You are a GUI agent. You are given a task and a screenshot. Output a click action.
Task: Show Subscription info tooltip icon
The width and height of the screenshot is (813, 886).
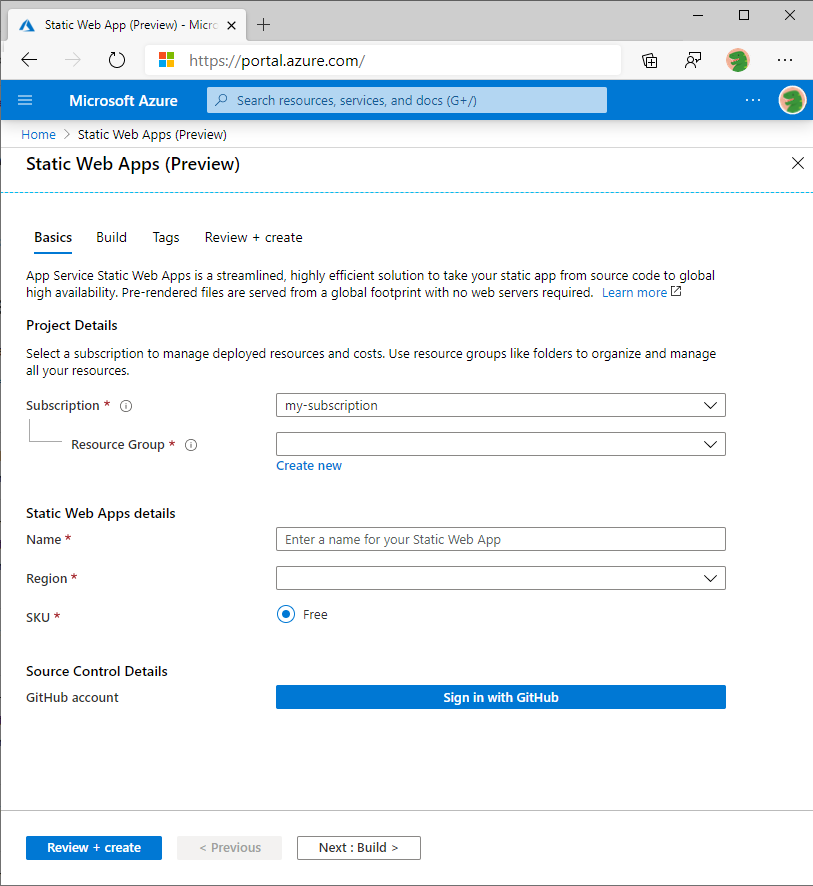[126, 406]
